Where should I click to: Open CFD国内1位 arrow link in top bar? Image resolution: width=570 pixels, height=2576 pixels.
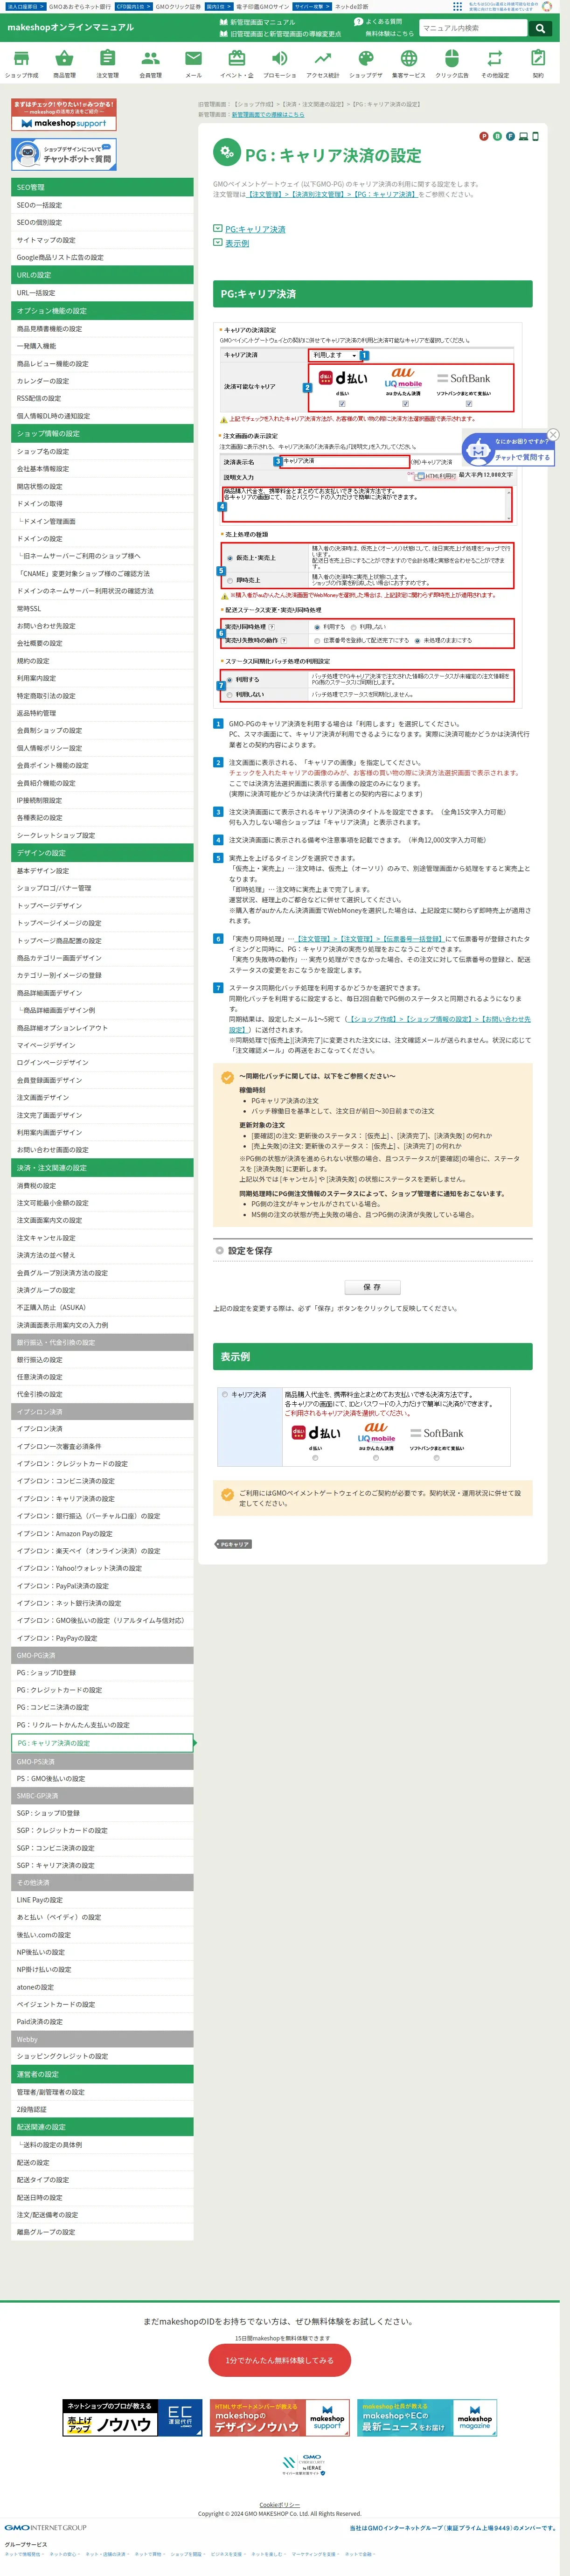pyautogui.click(x=133, y=6)
